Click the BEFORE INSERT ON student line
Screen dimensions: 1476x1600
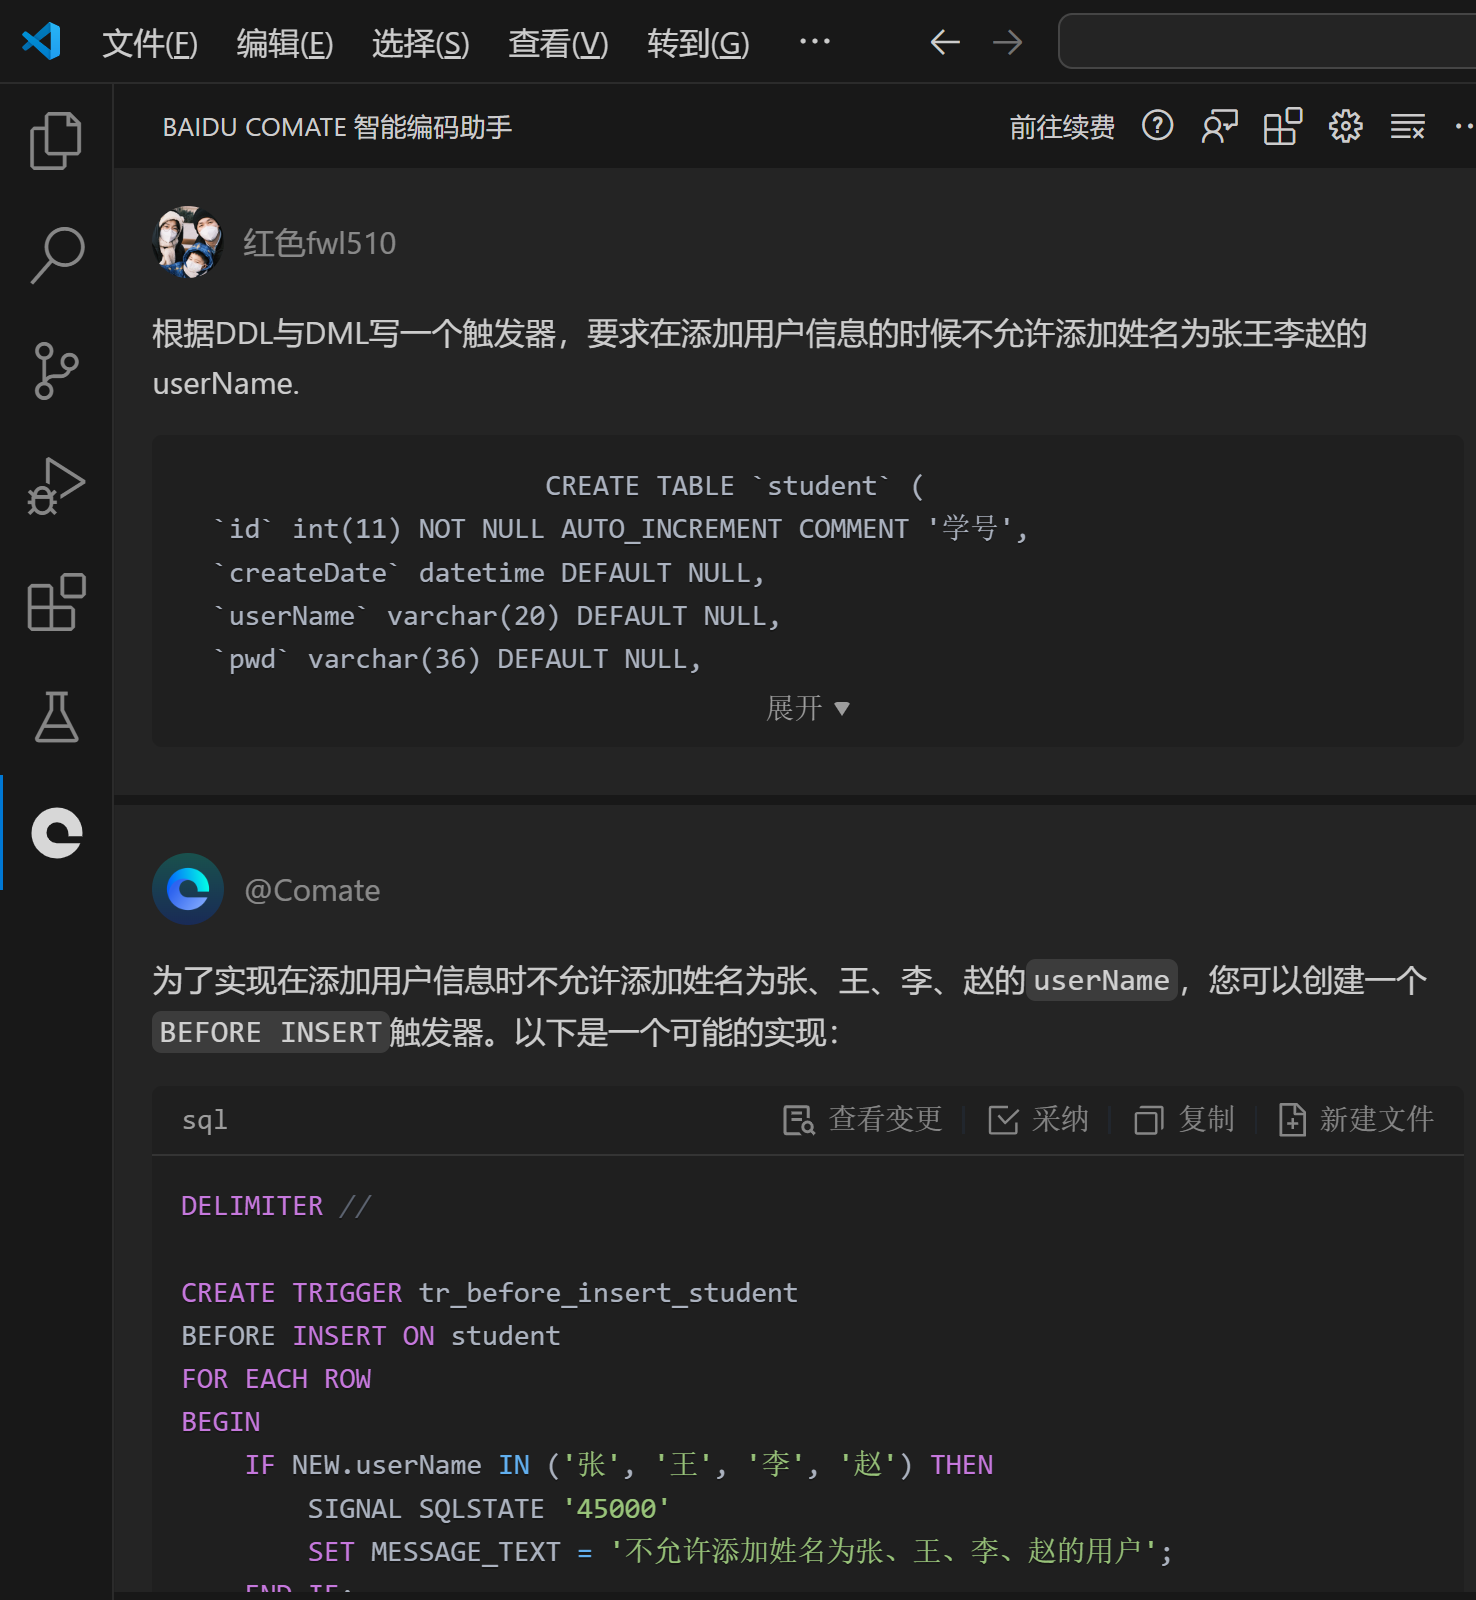pos(371,1336)
